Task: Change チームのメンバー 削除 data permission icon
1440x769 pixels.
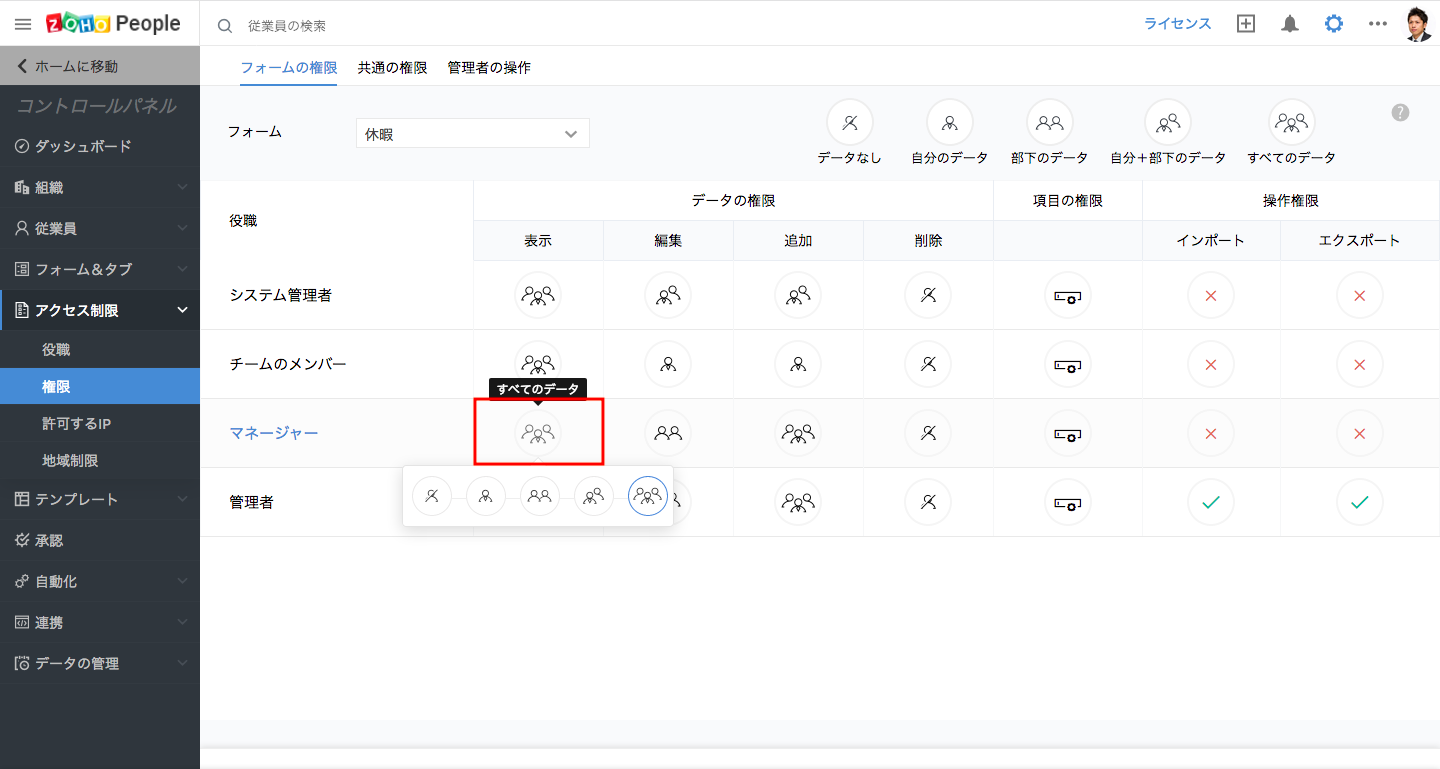Action: 928,364
